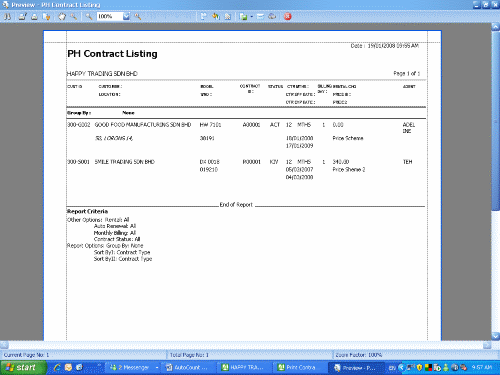Switch to AutoCount taskbar item
Screen dimensions: 500x375
coord(188,367)
